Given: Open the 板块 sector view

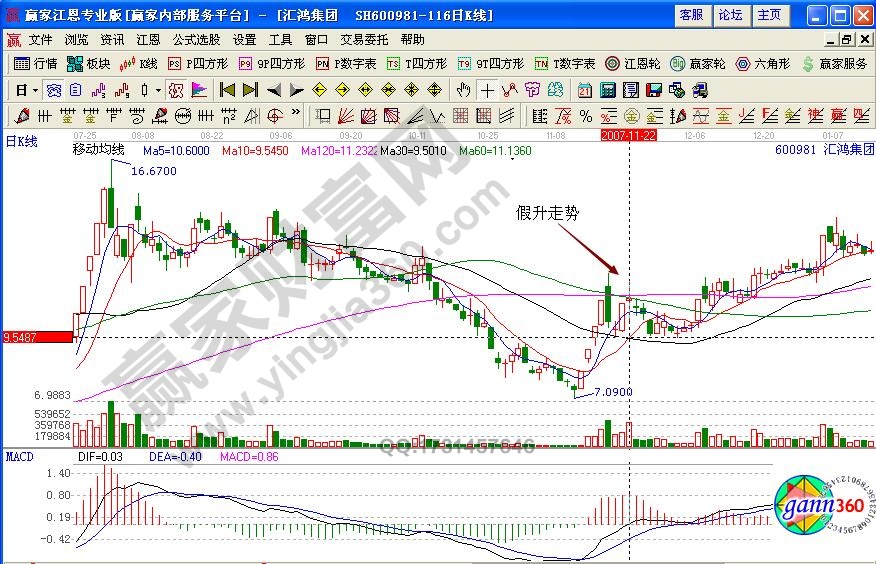Looking at the screenshot, I should (x=88, y=63).
